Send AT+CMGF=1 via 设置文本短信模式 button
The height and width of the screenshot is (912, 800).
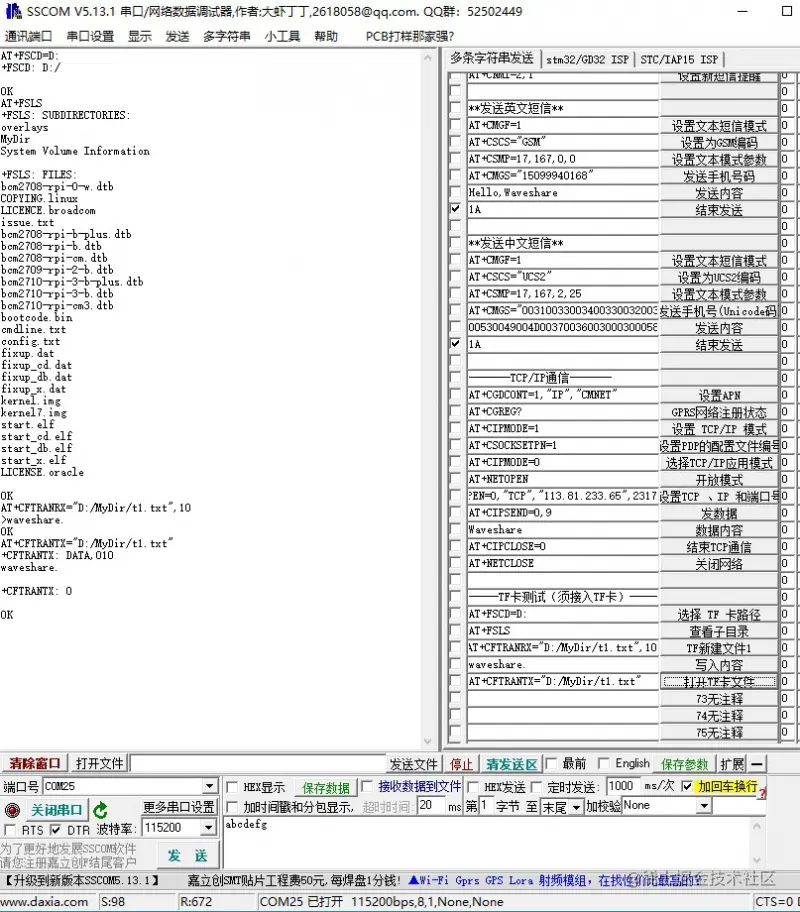(x=719, y=126)
